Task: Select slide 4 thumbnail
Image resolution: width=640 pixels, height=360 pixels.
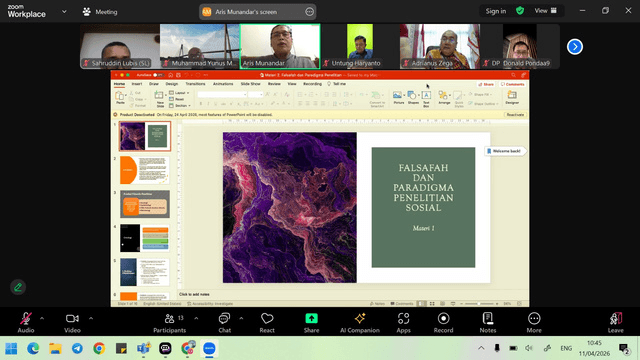Action: [144, 238]
